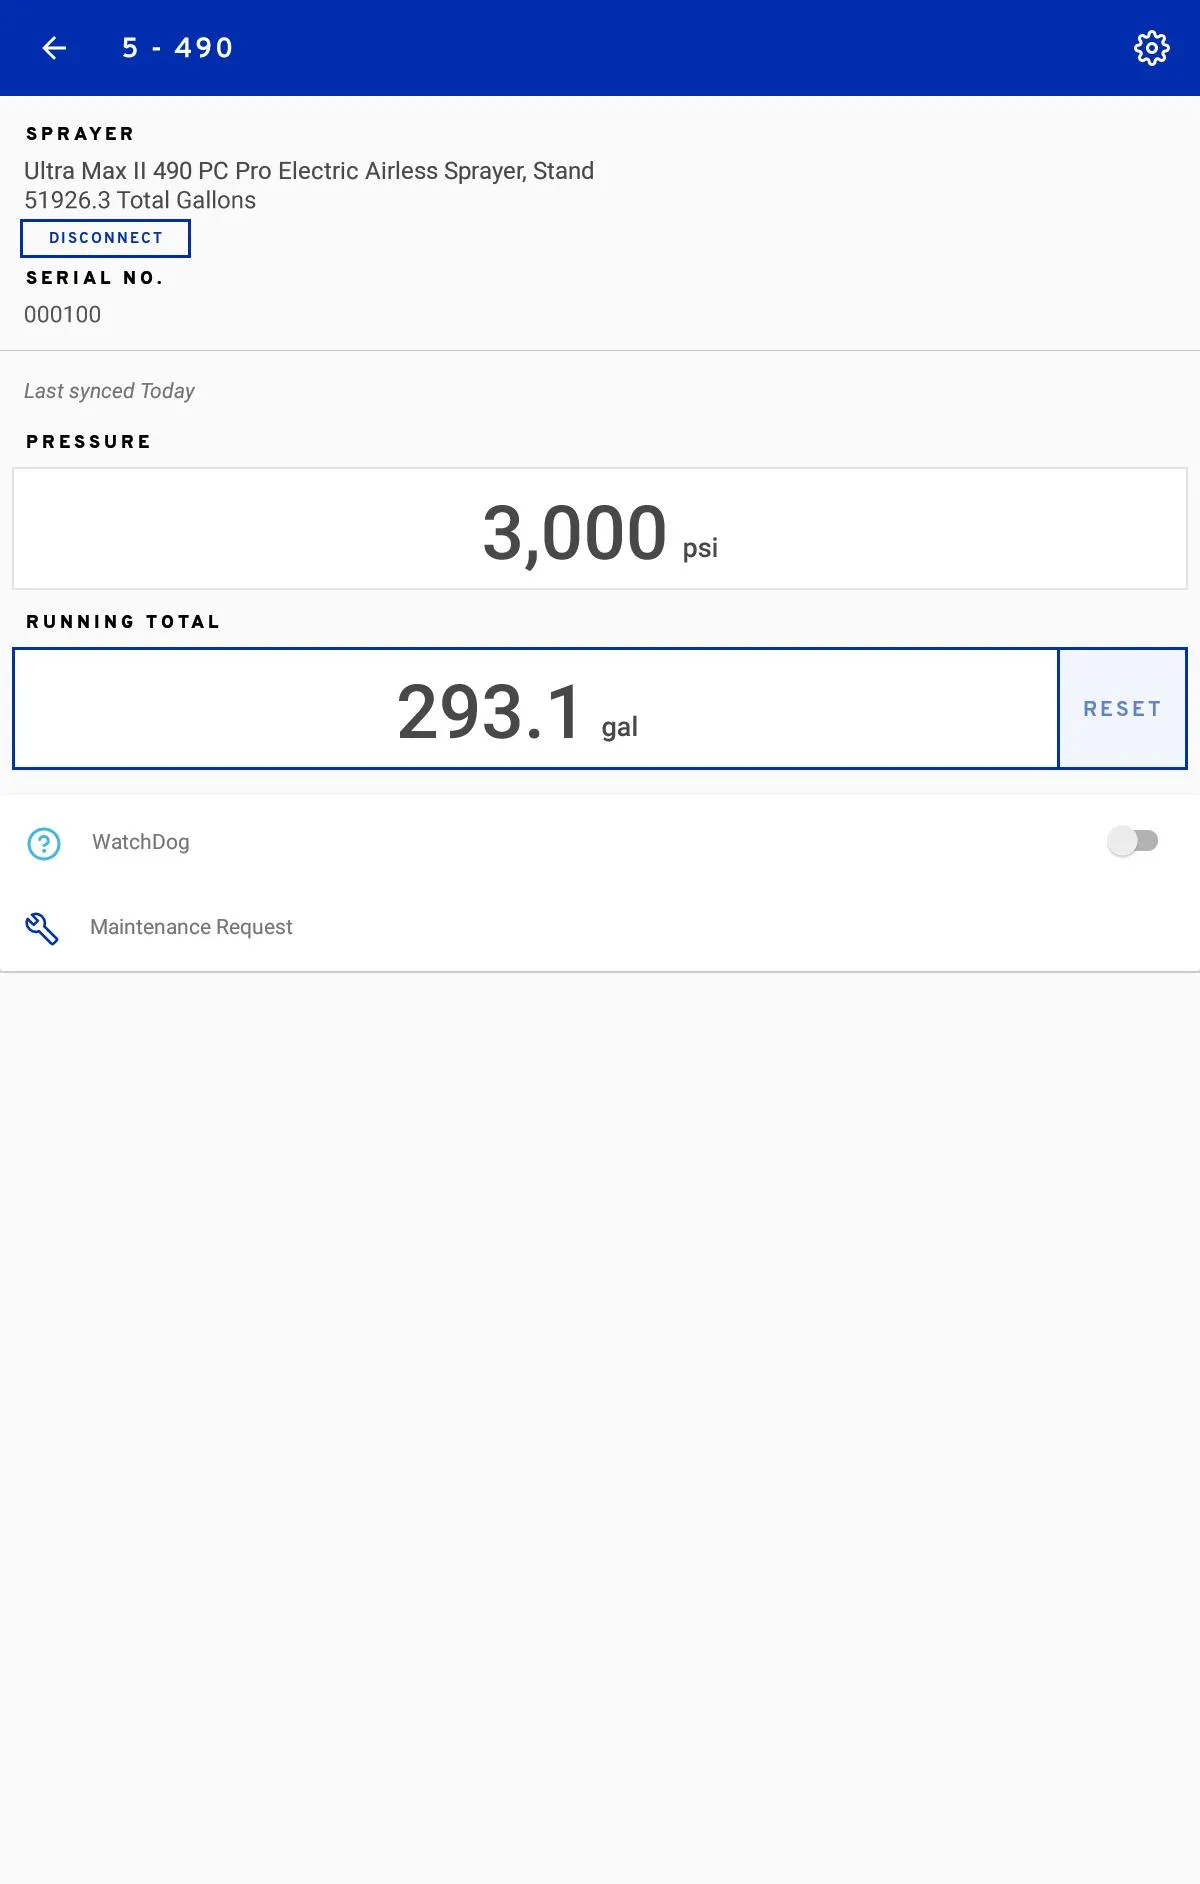Tap the SPRAYER heading
The width and height of the screenshot is (1200, 1884).
(x=80, y=134)
